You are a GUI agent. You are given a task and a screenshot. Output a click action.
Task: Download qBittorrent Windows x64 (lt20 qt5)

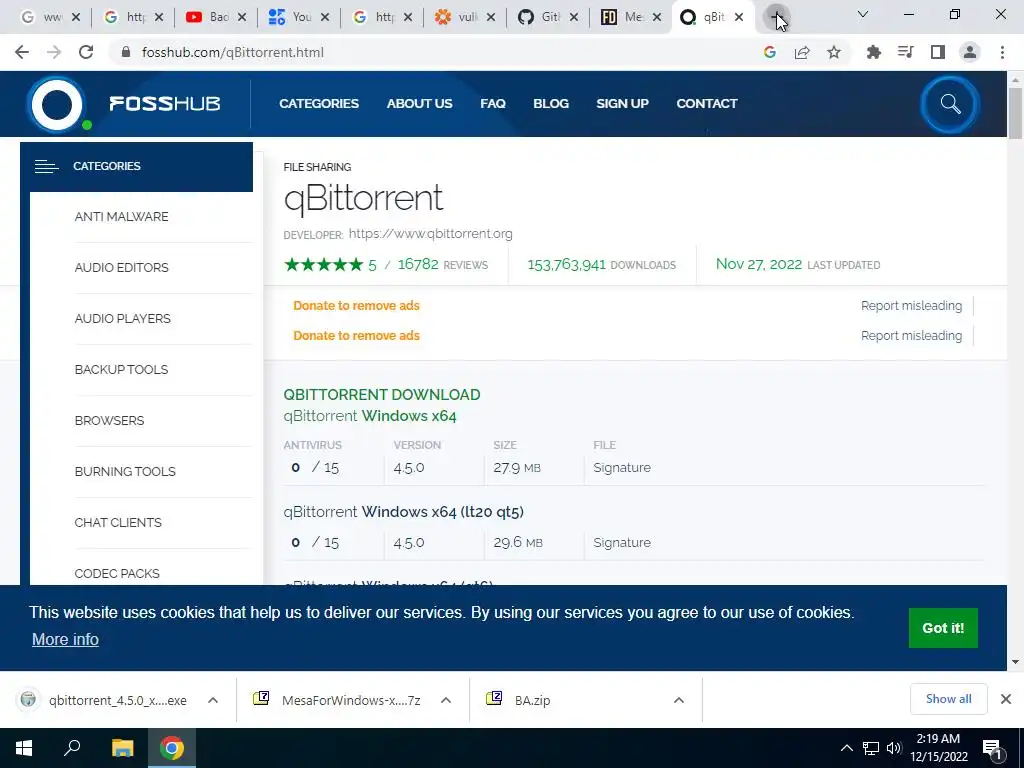tap(404, 512)
